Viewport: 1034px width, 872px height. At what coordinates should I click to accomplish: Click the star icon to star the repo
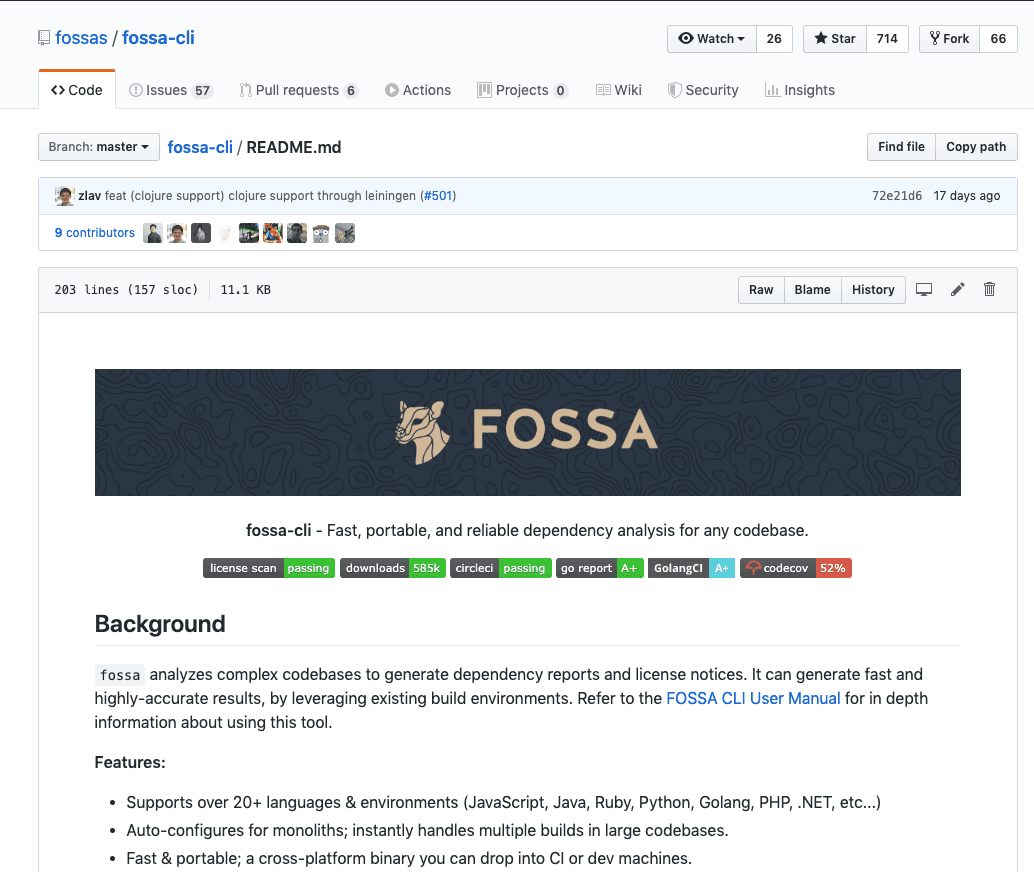point(822,38)
